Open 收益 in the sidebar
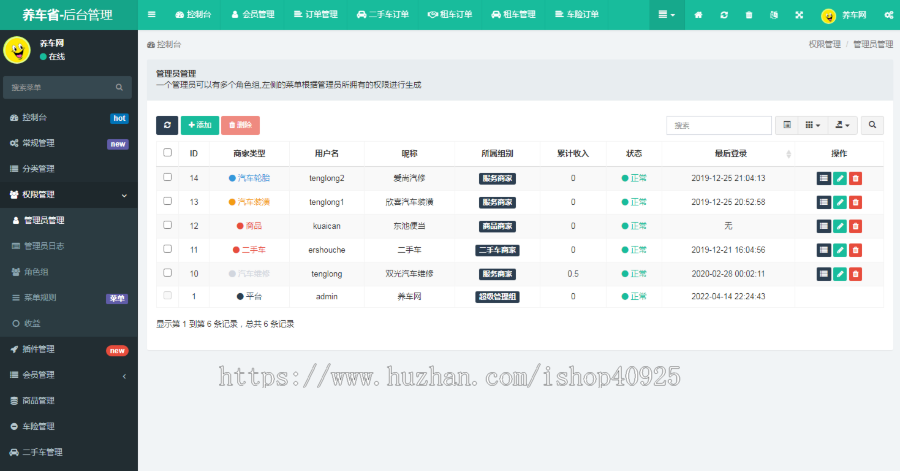Image resolution: width=900 pixels, height=471 pixels. click(69, 324)
